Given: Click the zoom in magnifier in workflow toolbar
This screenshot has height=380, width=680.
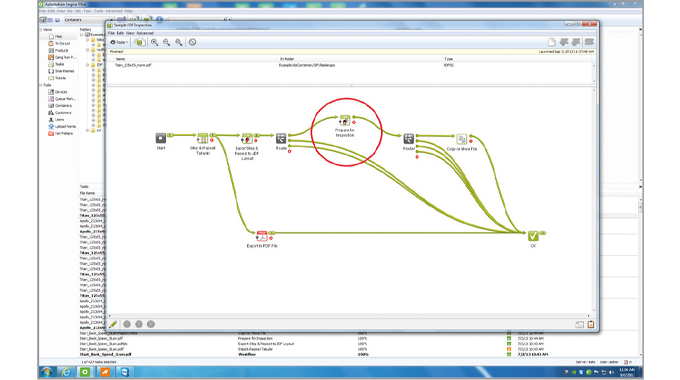Looking at the screenshot, I should [x=154, y=42].
